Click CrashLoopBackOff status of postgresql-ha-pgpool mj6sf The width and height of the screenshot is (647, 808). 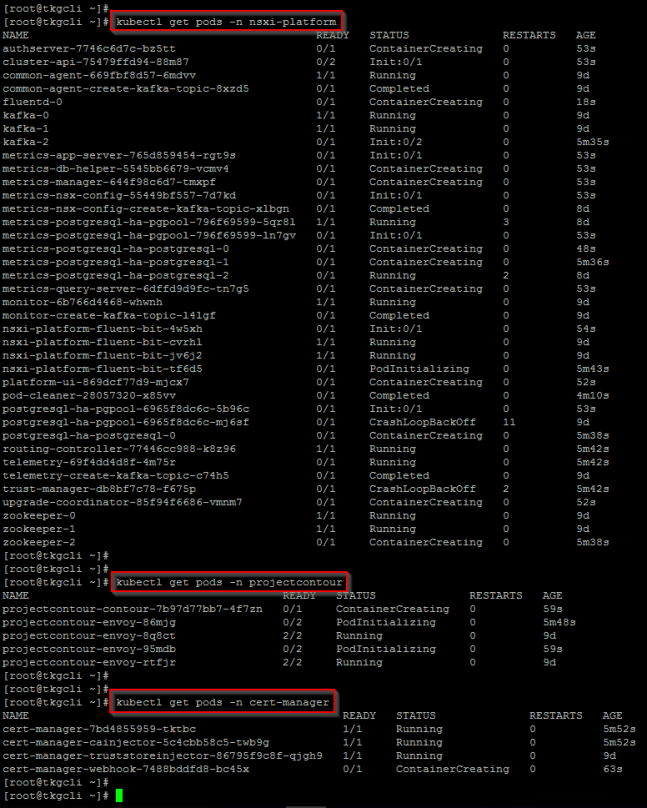(422, 422)
